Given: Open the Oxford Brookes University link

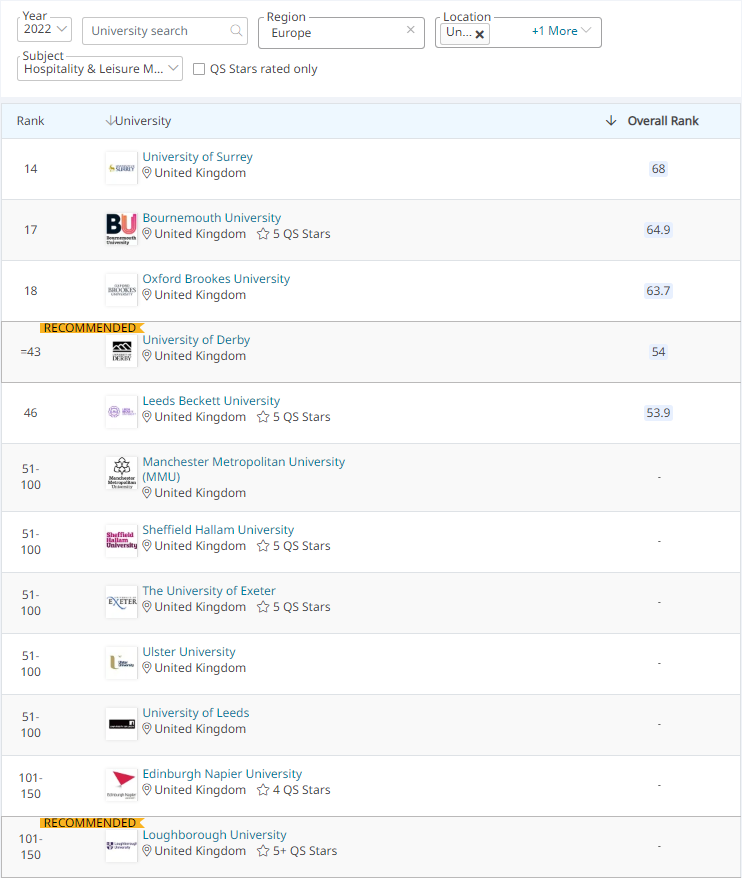Looking at the screenshot, I should pos(216,279).
